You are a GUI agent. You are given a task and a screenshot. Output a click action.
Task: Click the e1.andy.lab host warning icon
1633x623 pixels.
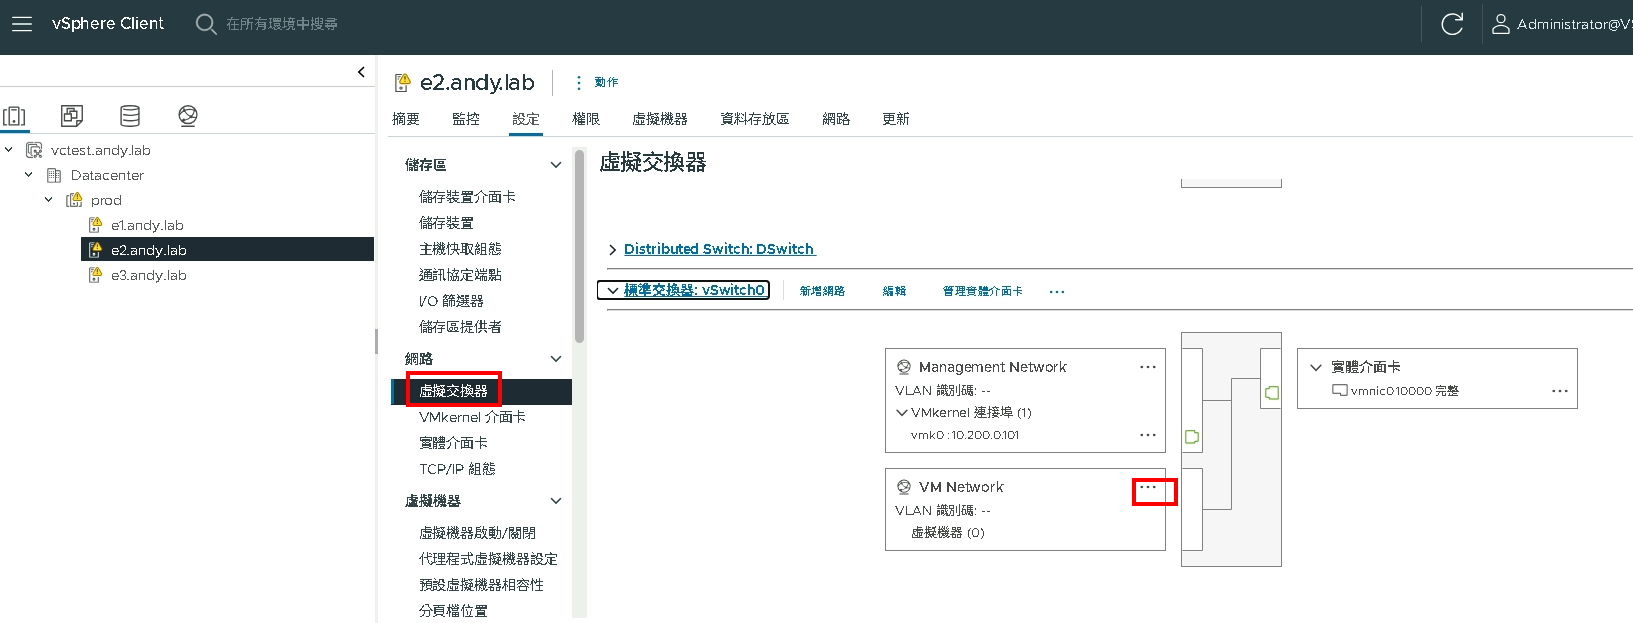(x=95, y=225)
